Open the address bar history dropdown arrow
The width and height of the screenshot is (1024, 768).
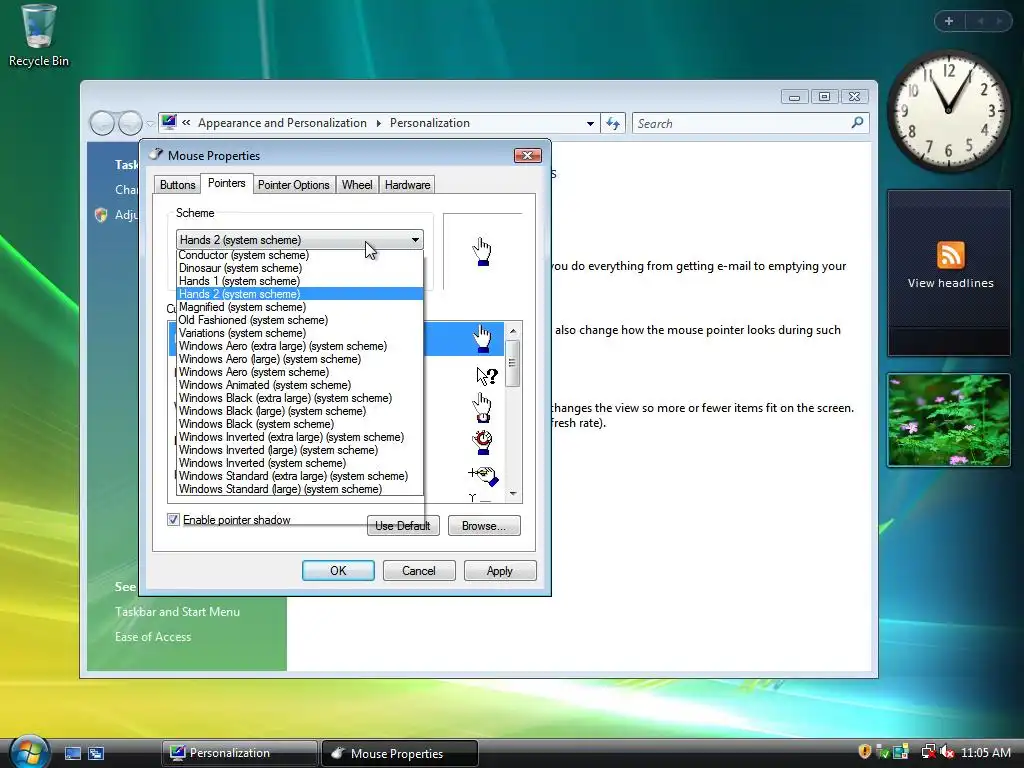tap(590, 123)
